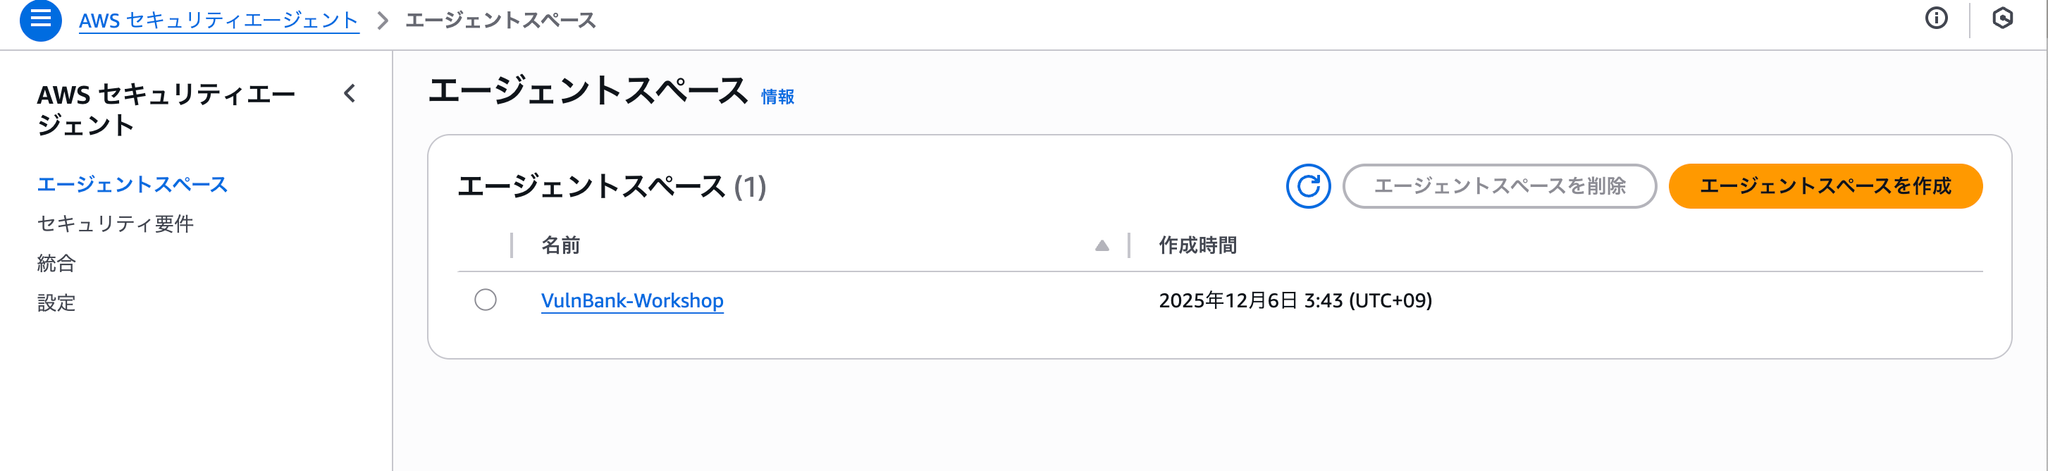Open 統合 in the sidebar
The height and width of the screenshot is (471, 2048).
pyautogui.click(x=56, y=263)
